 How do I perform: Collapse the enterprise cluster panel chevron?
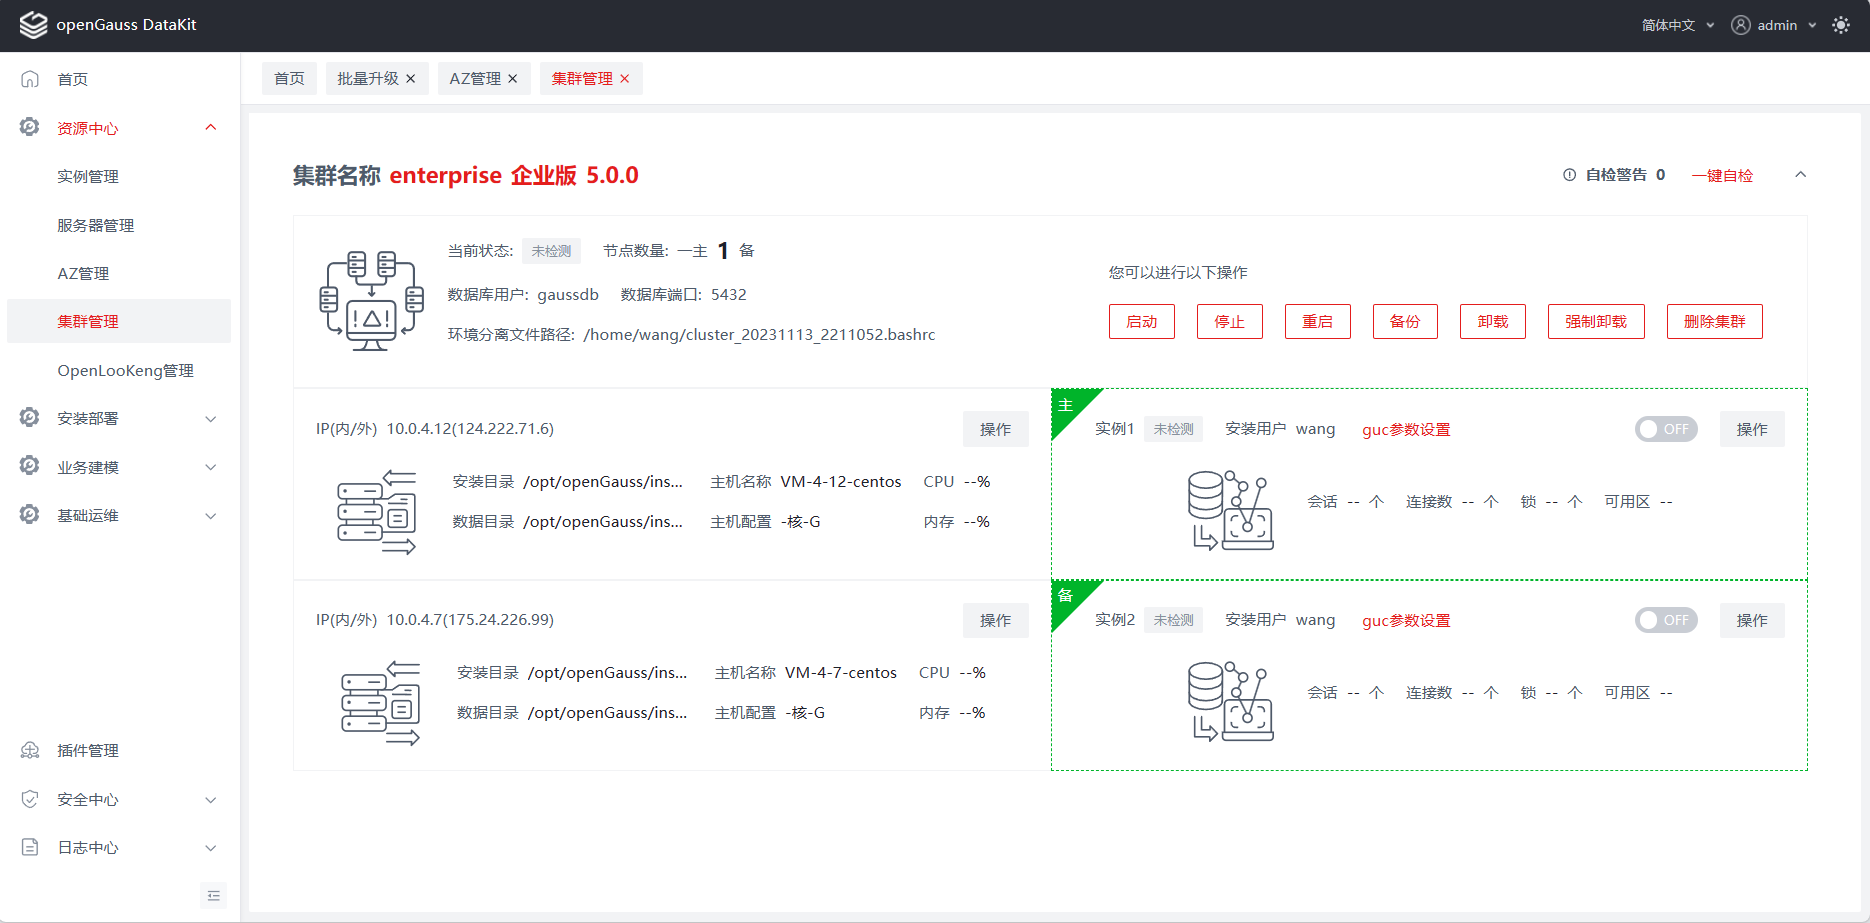point(1800,175)
